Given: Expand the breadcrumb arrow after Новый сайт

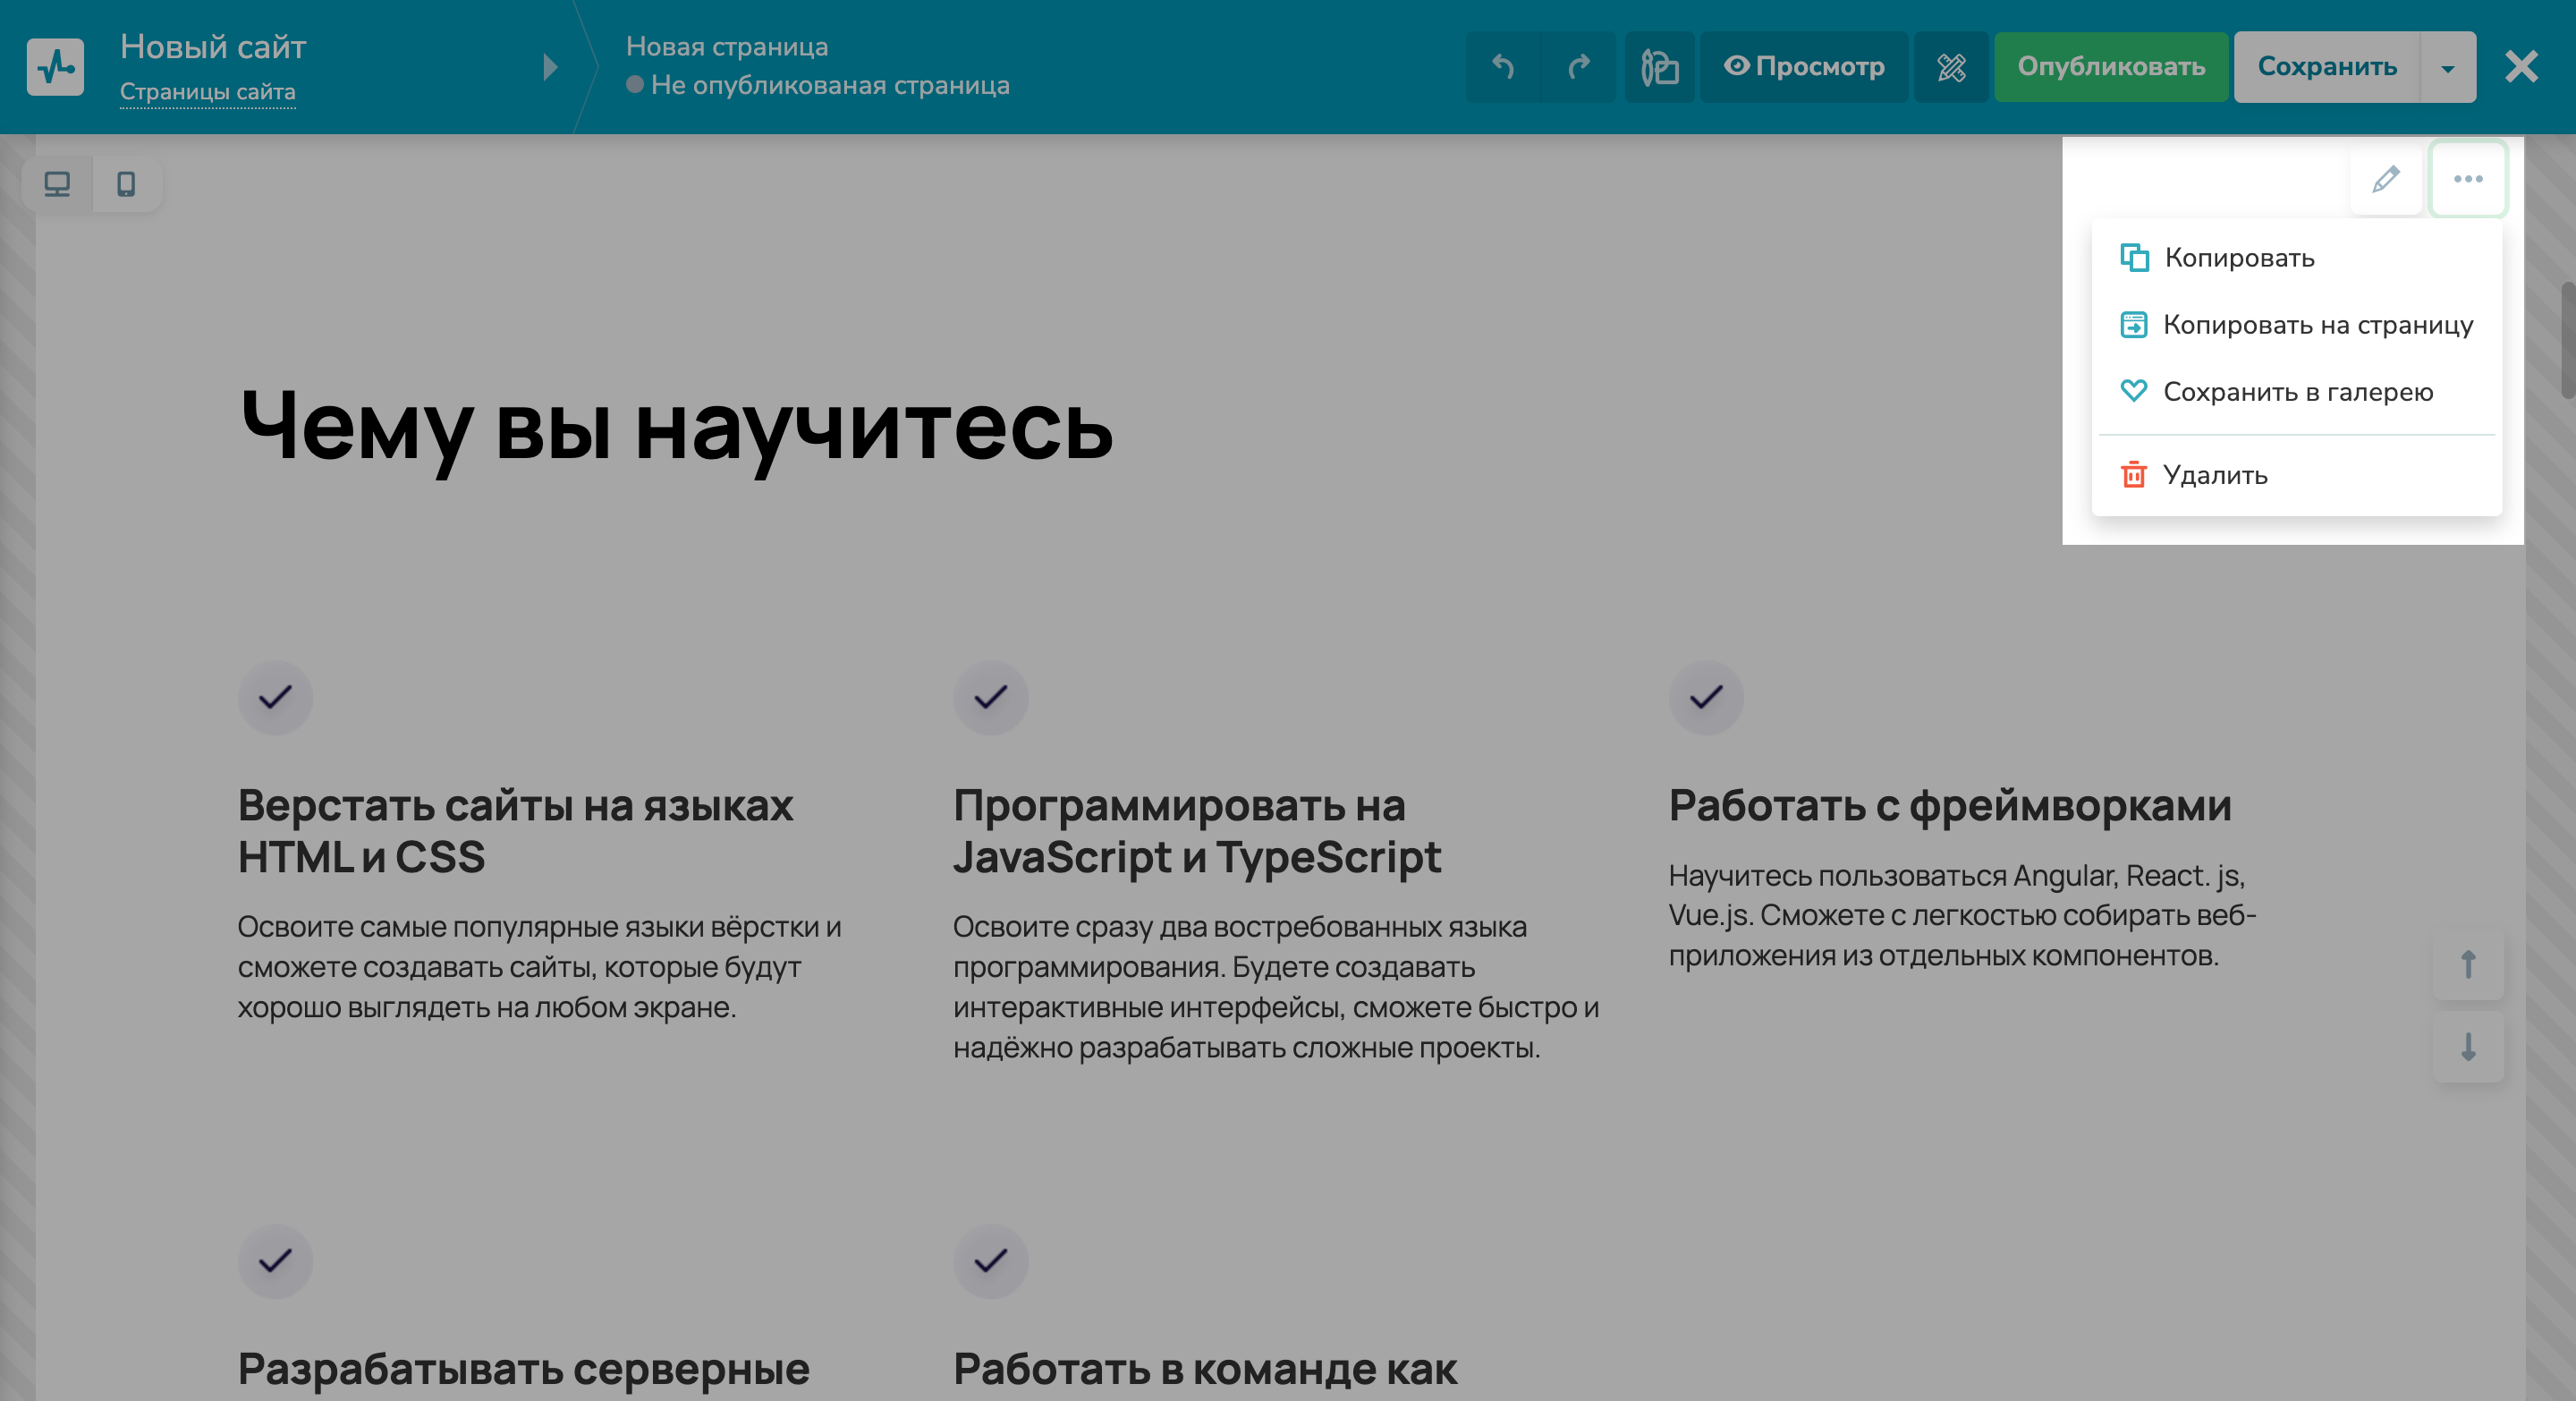Looking at the screenshot, I should tap(549, 67).
